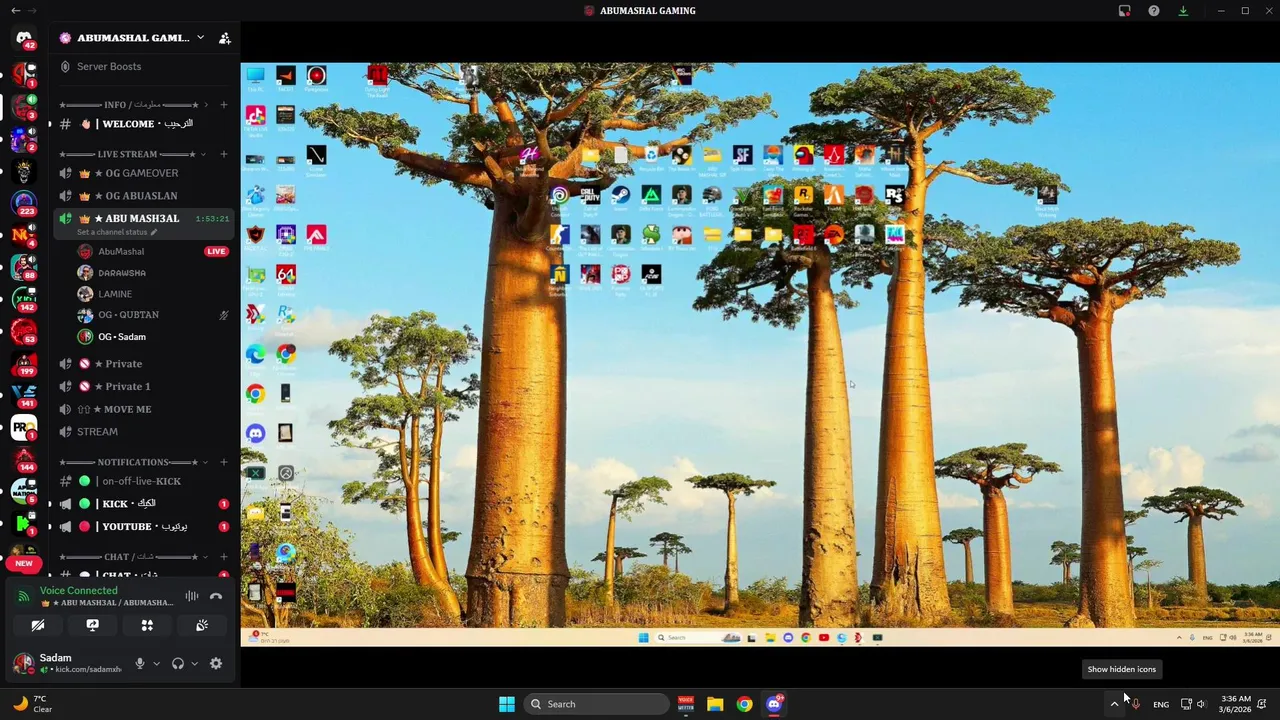Screen dimensions: 1280x720
Task: Start an activity from voice panel
Action: point(147,625)
